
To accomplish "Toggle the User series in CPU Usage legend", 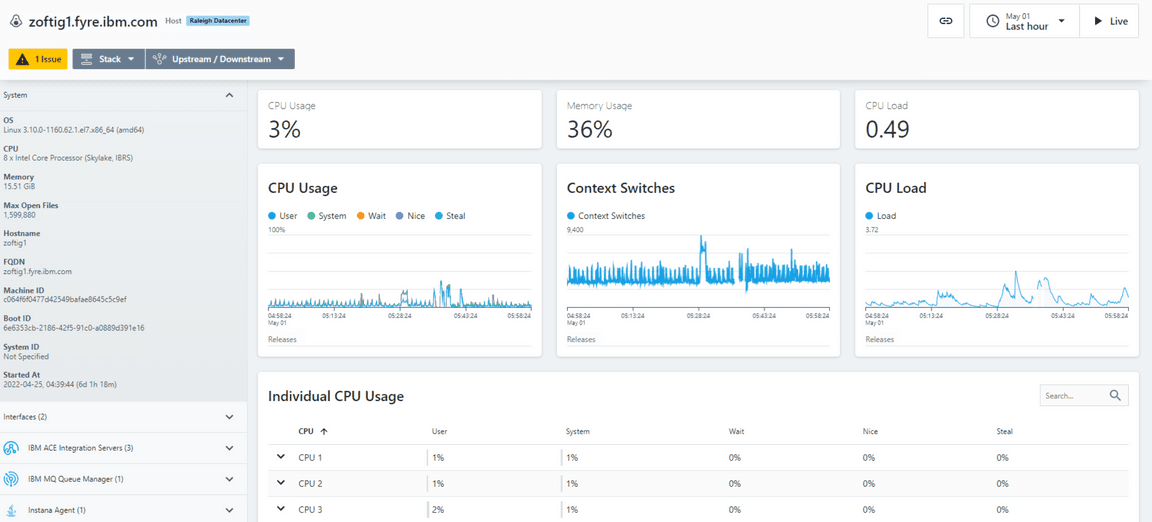I will 283,216.
